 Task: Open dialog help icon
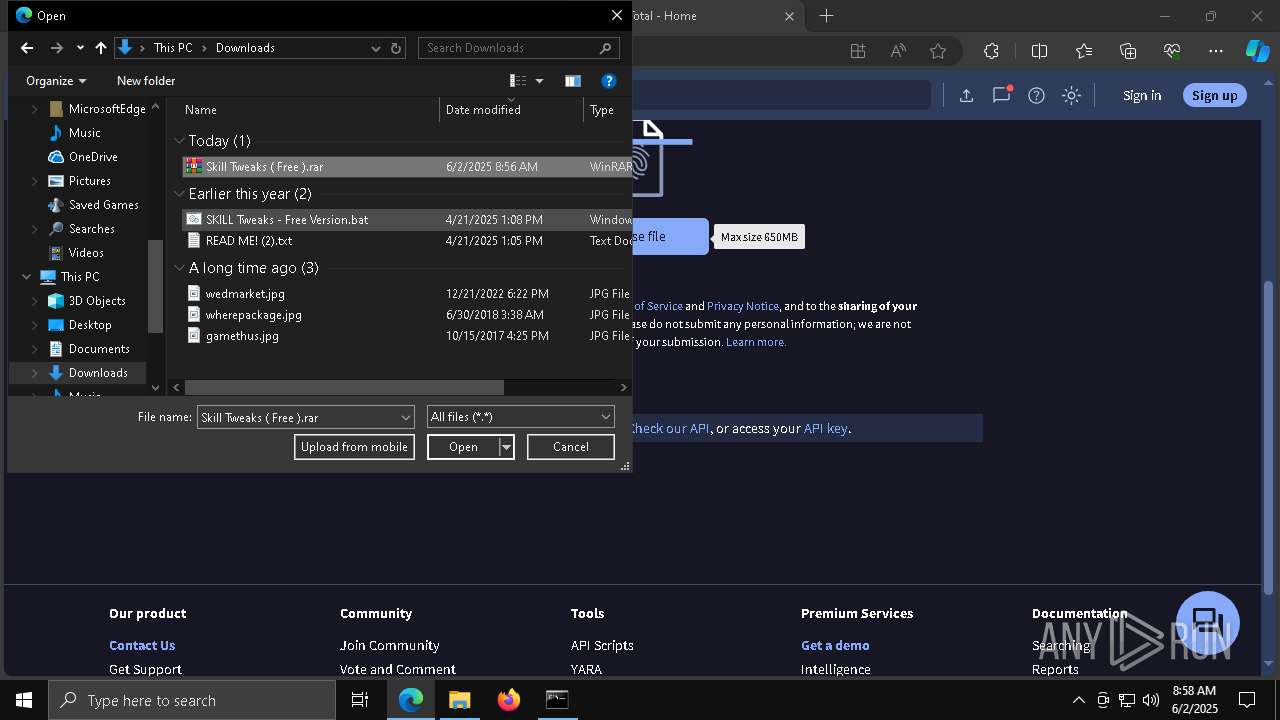tap(608, 81)
